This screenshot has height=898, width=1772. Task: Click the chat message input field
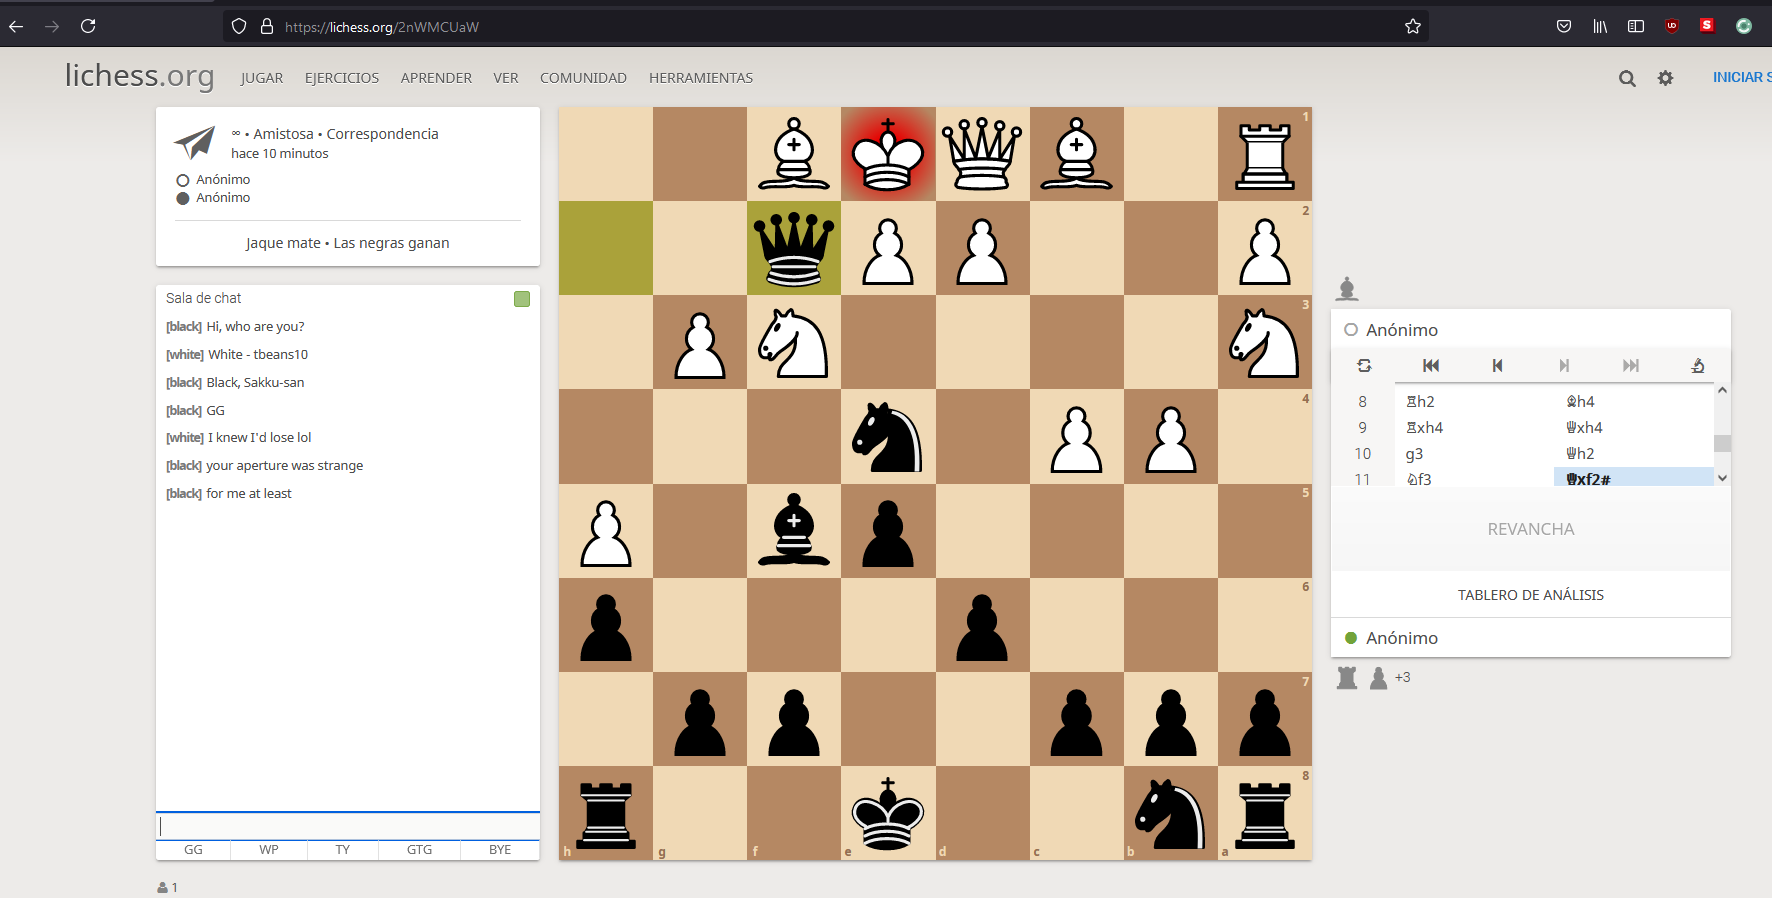pos(348,826)
